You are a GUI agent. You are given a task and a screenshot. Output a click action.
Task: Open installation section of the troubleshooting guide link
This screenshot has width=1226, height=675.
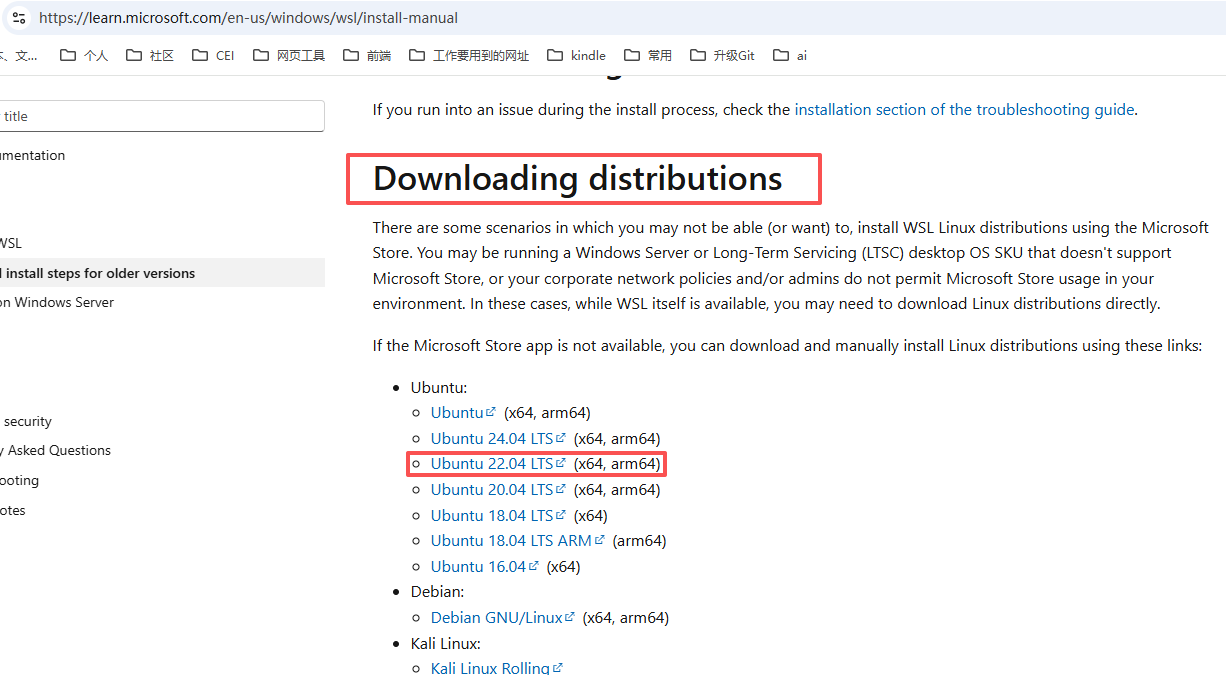coord(964,110)
